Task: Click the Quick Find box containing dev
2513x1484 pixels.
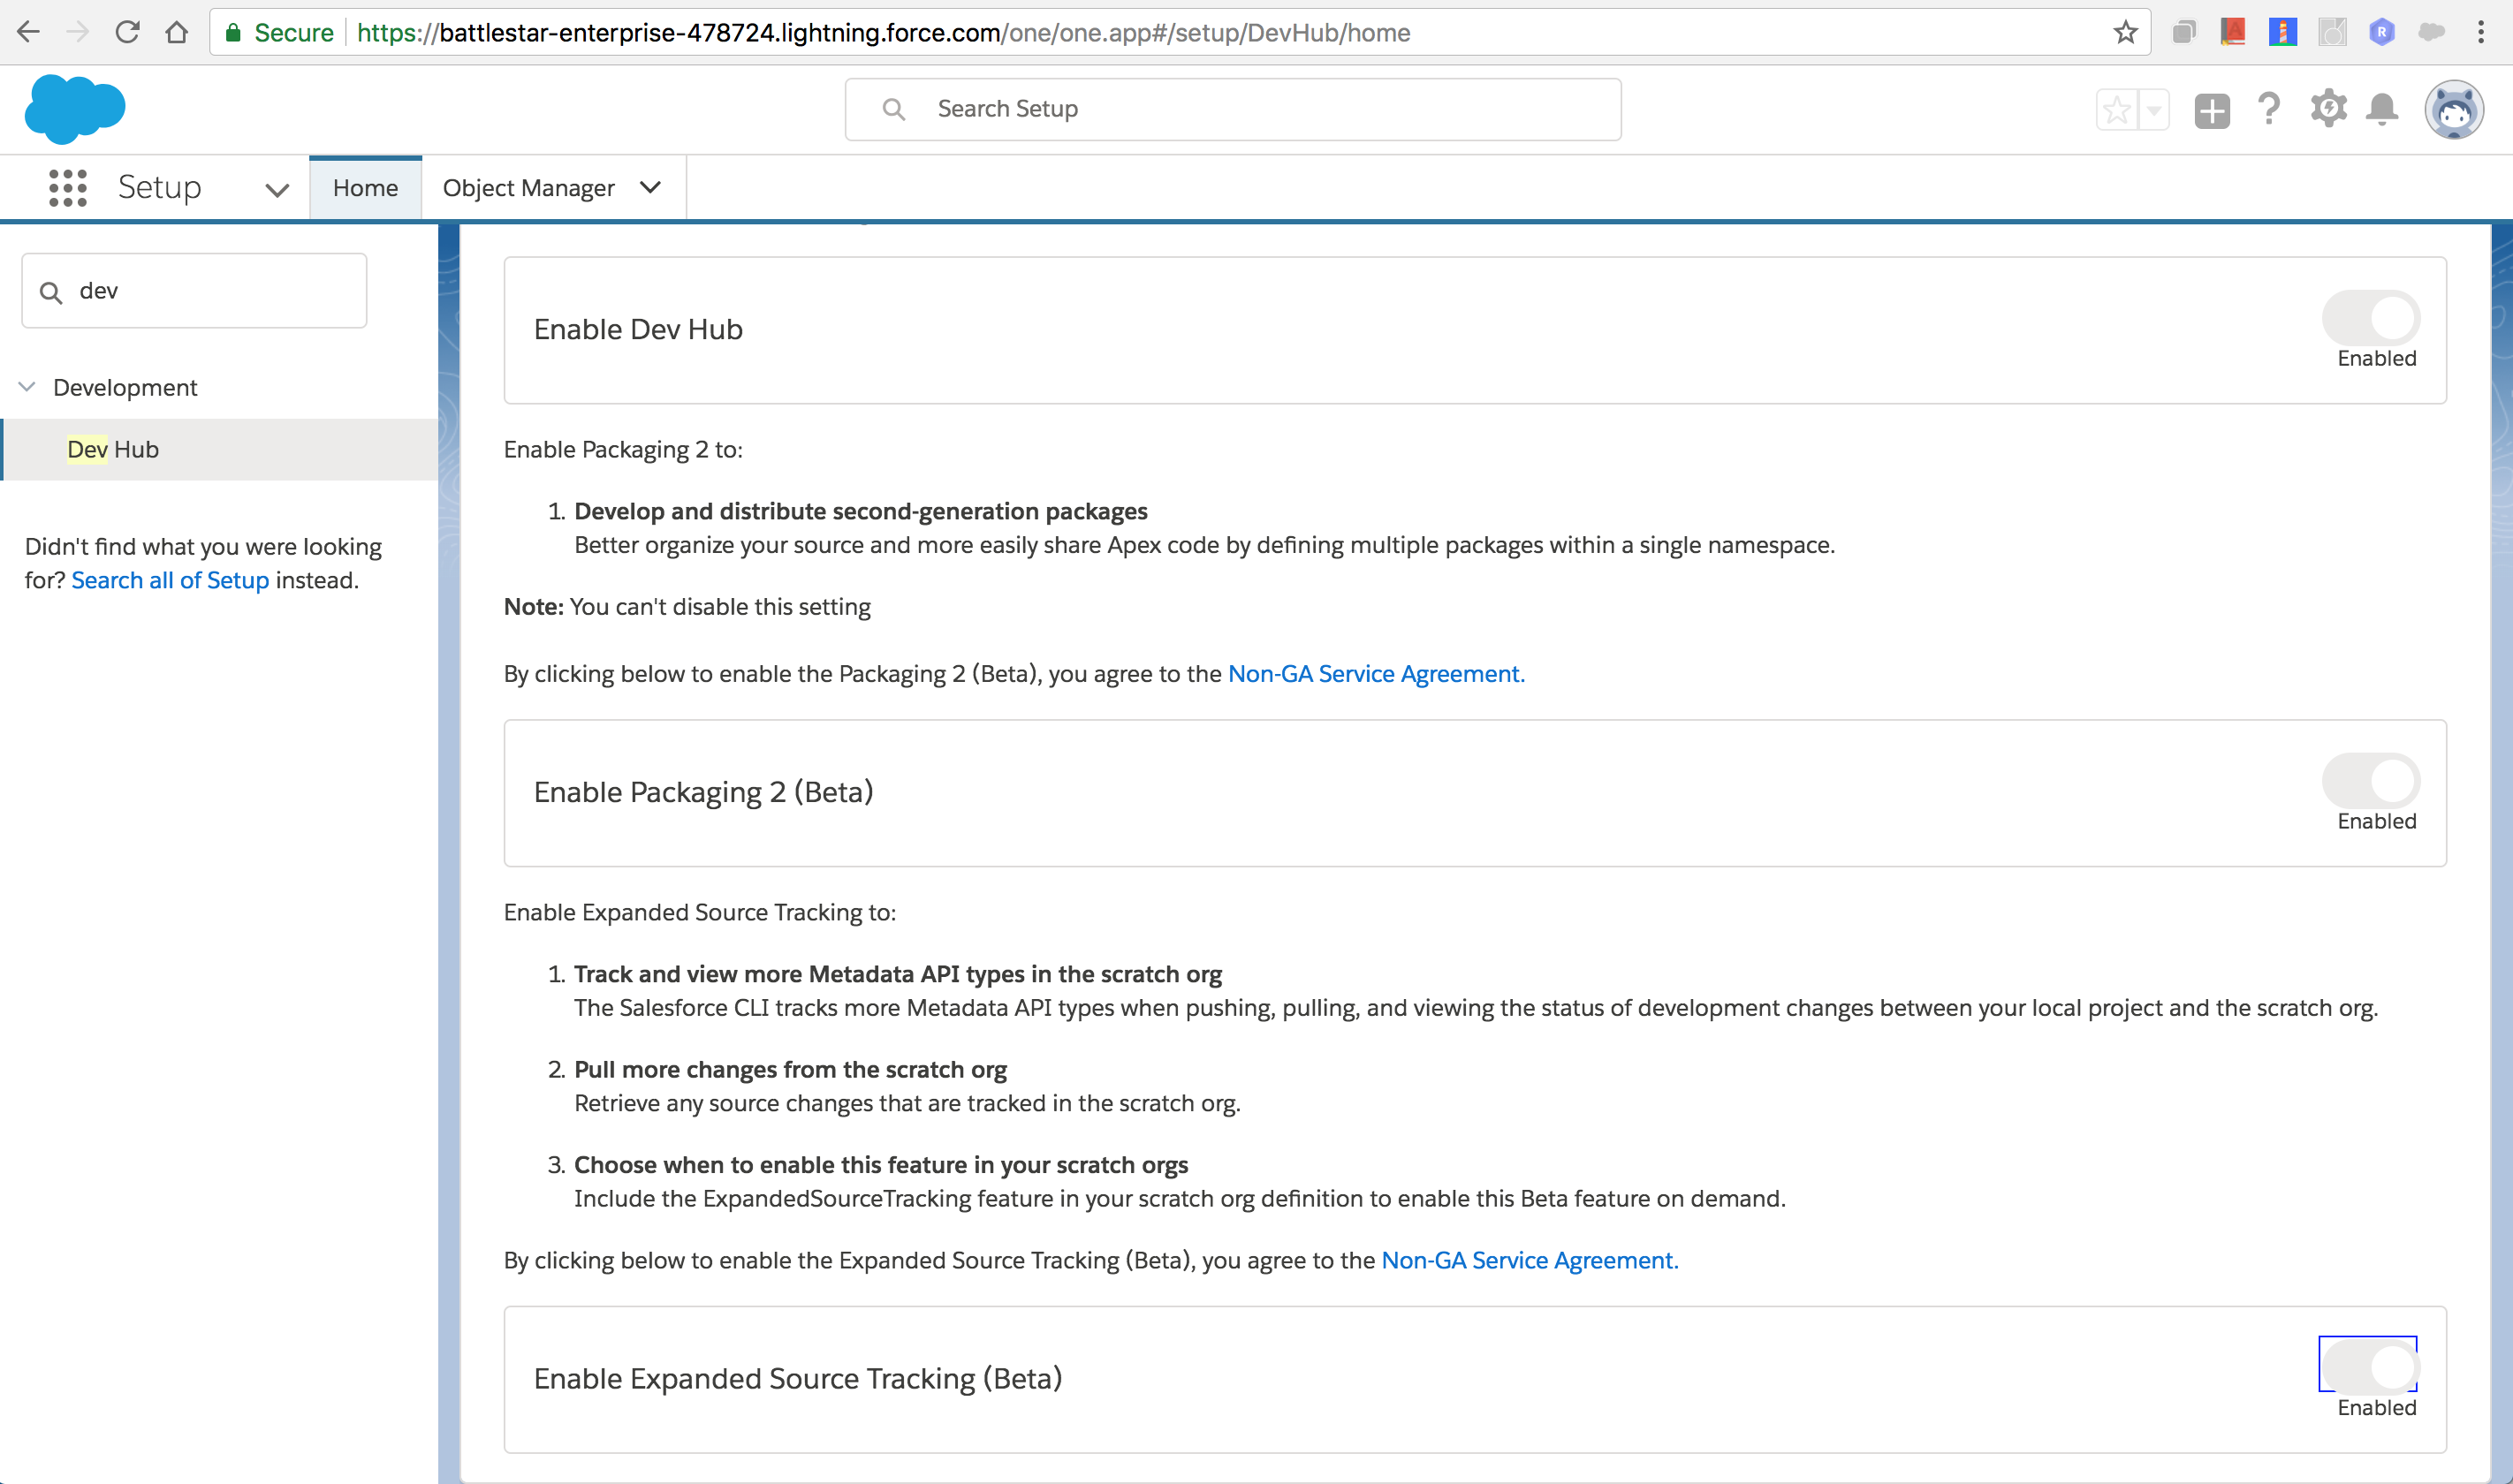Action: coord(194,291)
